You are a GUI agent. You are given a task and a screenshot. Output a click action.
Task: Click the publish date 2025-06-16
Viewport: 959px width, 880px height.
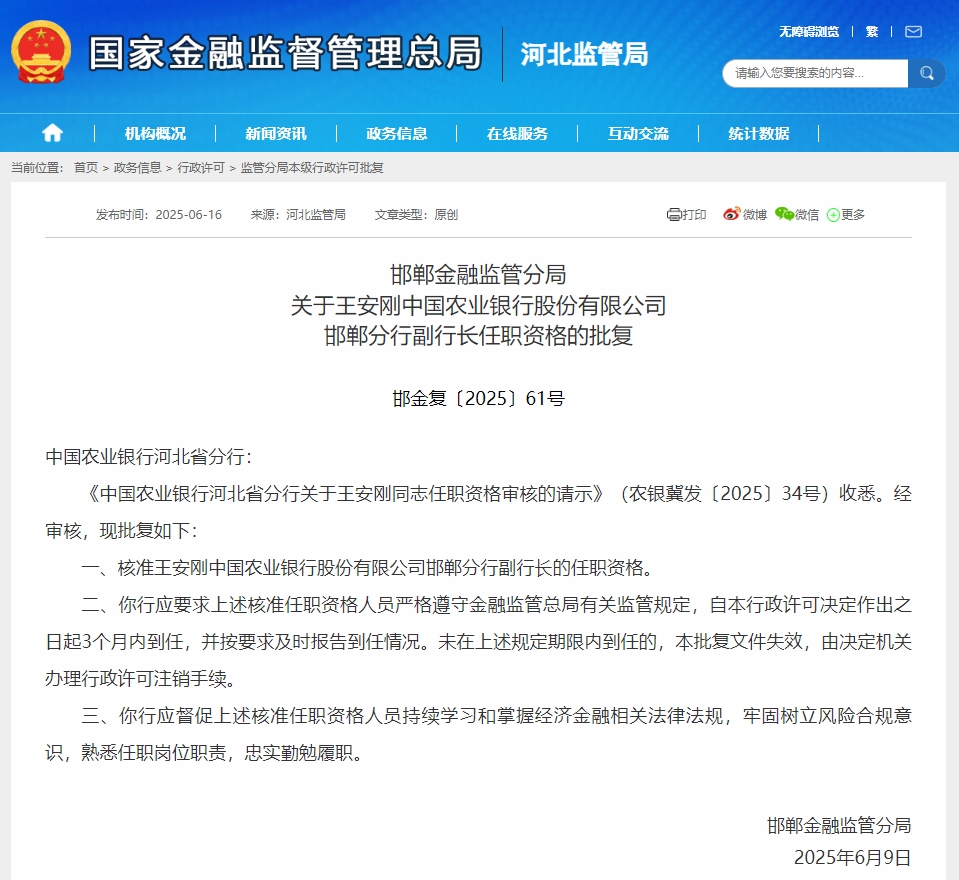tap(188, 215)
